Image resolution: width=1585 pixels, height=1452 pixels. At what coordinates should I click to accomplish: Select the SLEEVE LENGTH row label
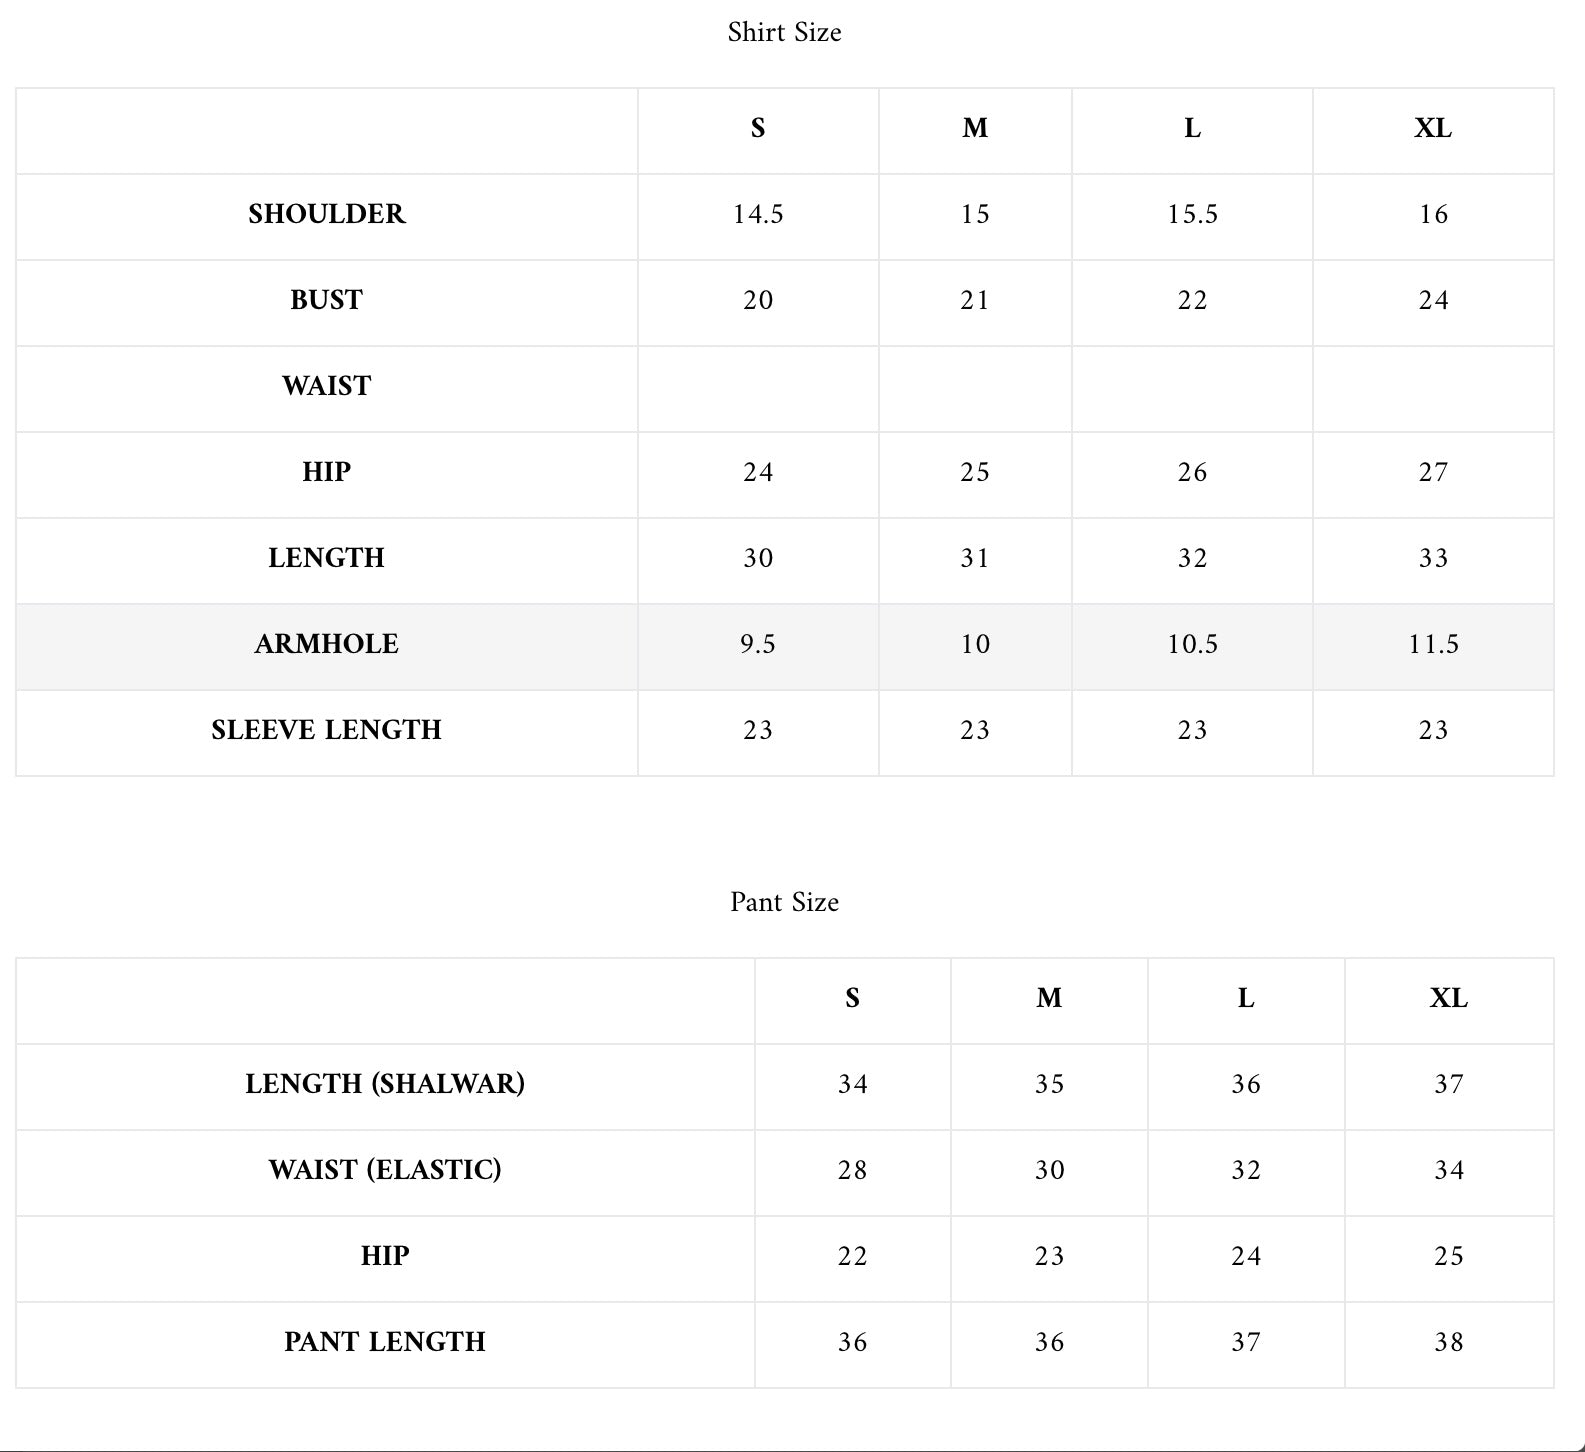pyautogui.click(x=327, y=730)
